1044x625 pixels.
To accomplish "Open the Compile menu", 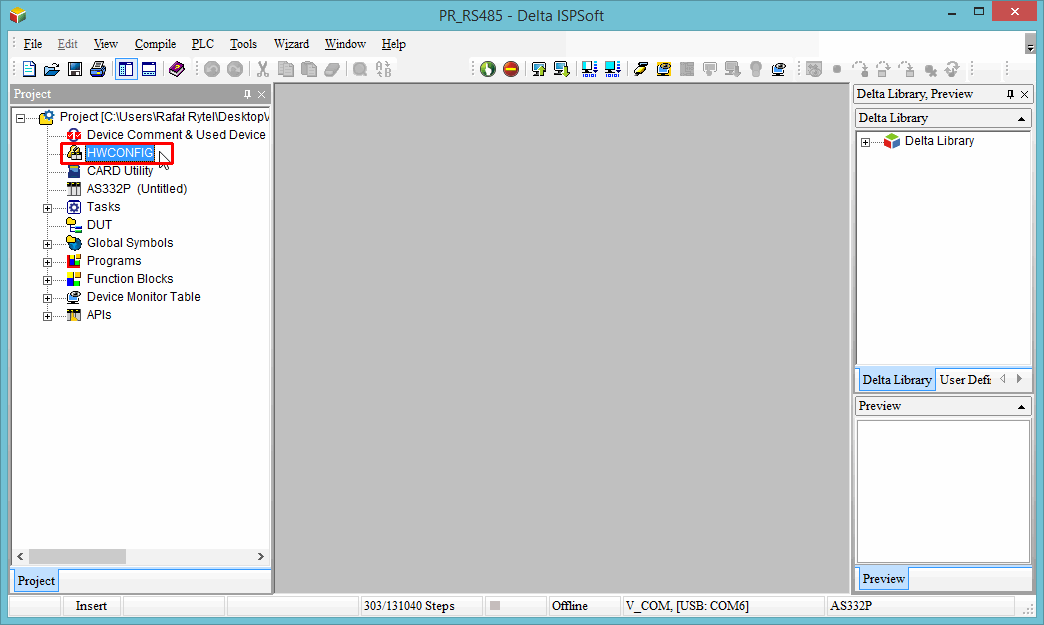I will pos(155,44).
